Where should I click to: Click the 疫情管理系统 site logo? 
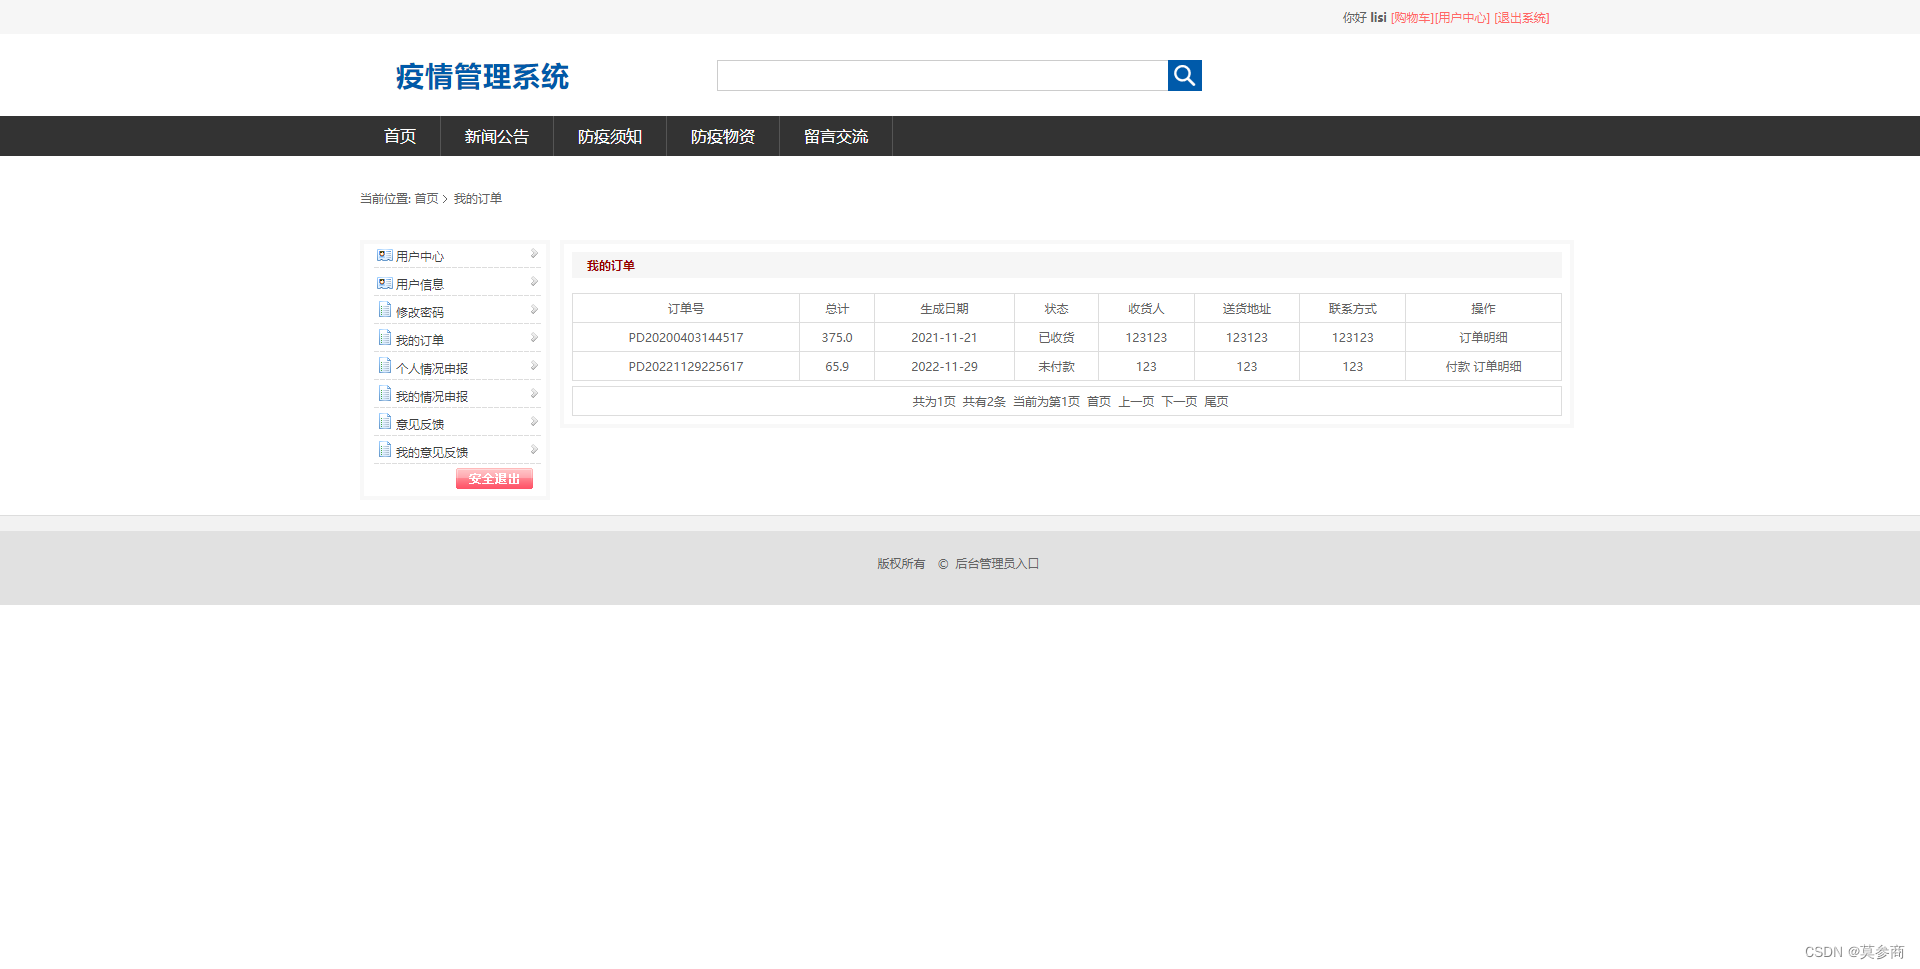point(482,77)
